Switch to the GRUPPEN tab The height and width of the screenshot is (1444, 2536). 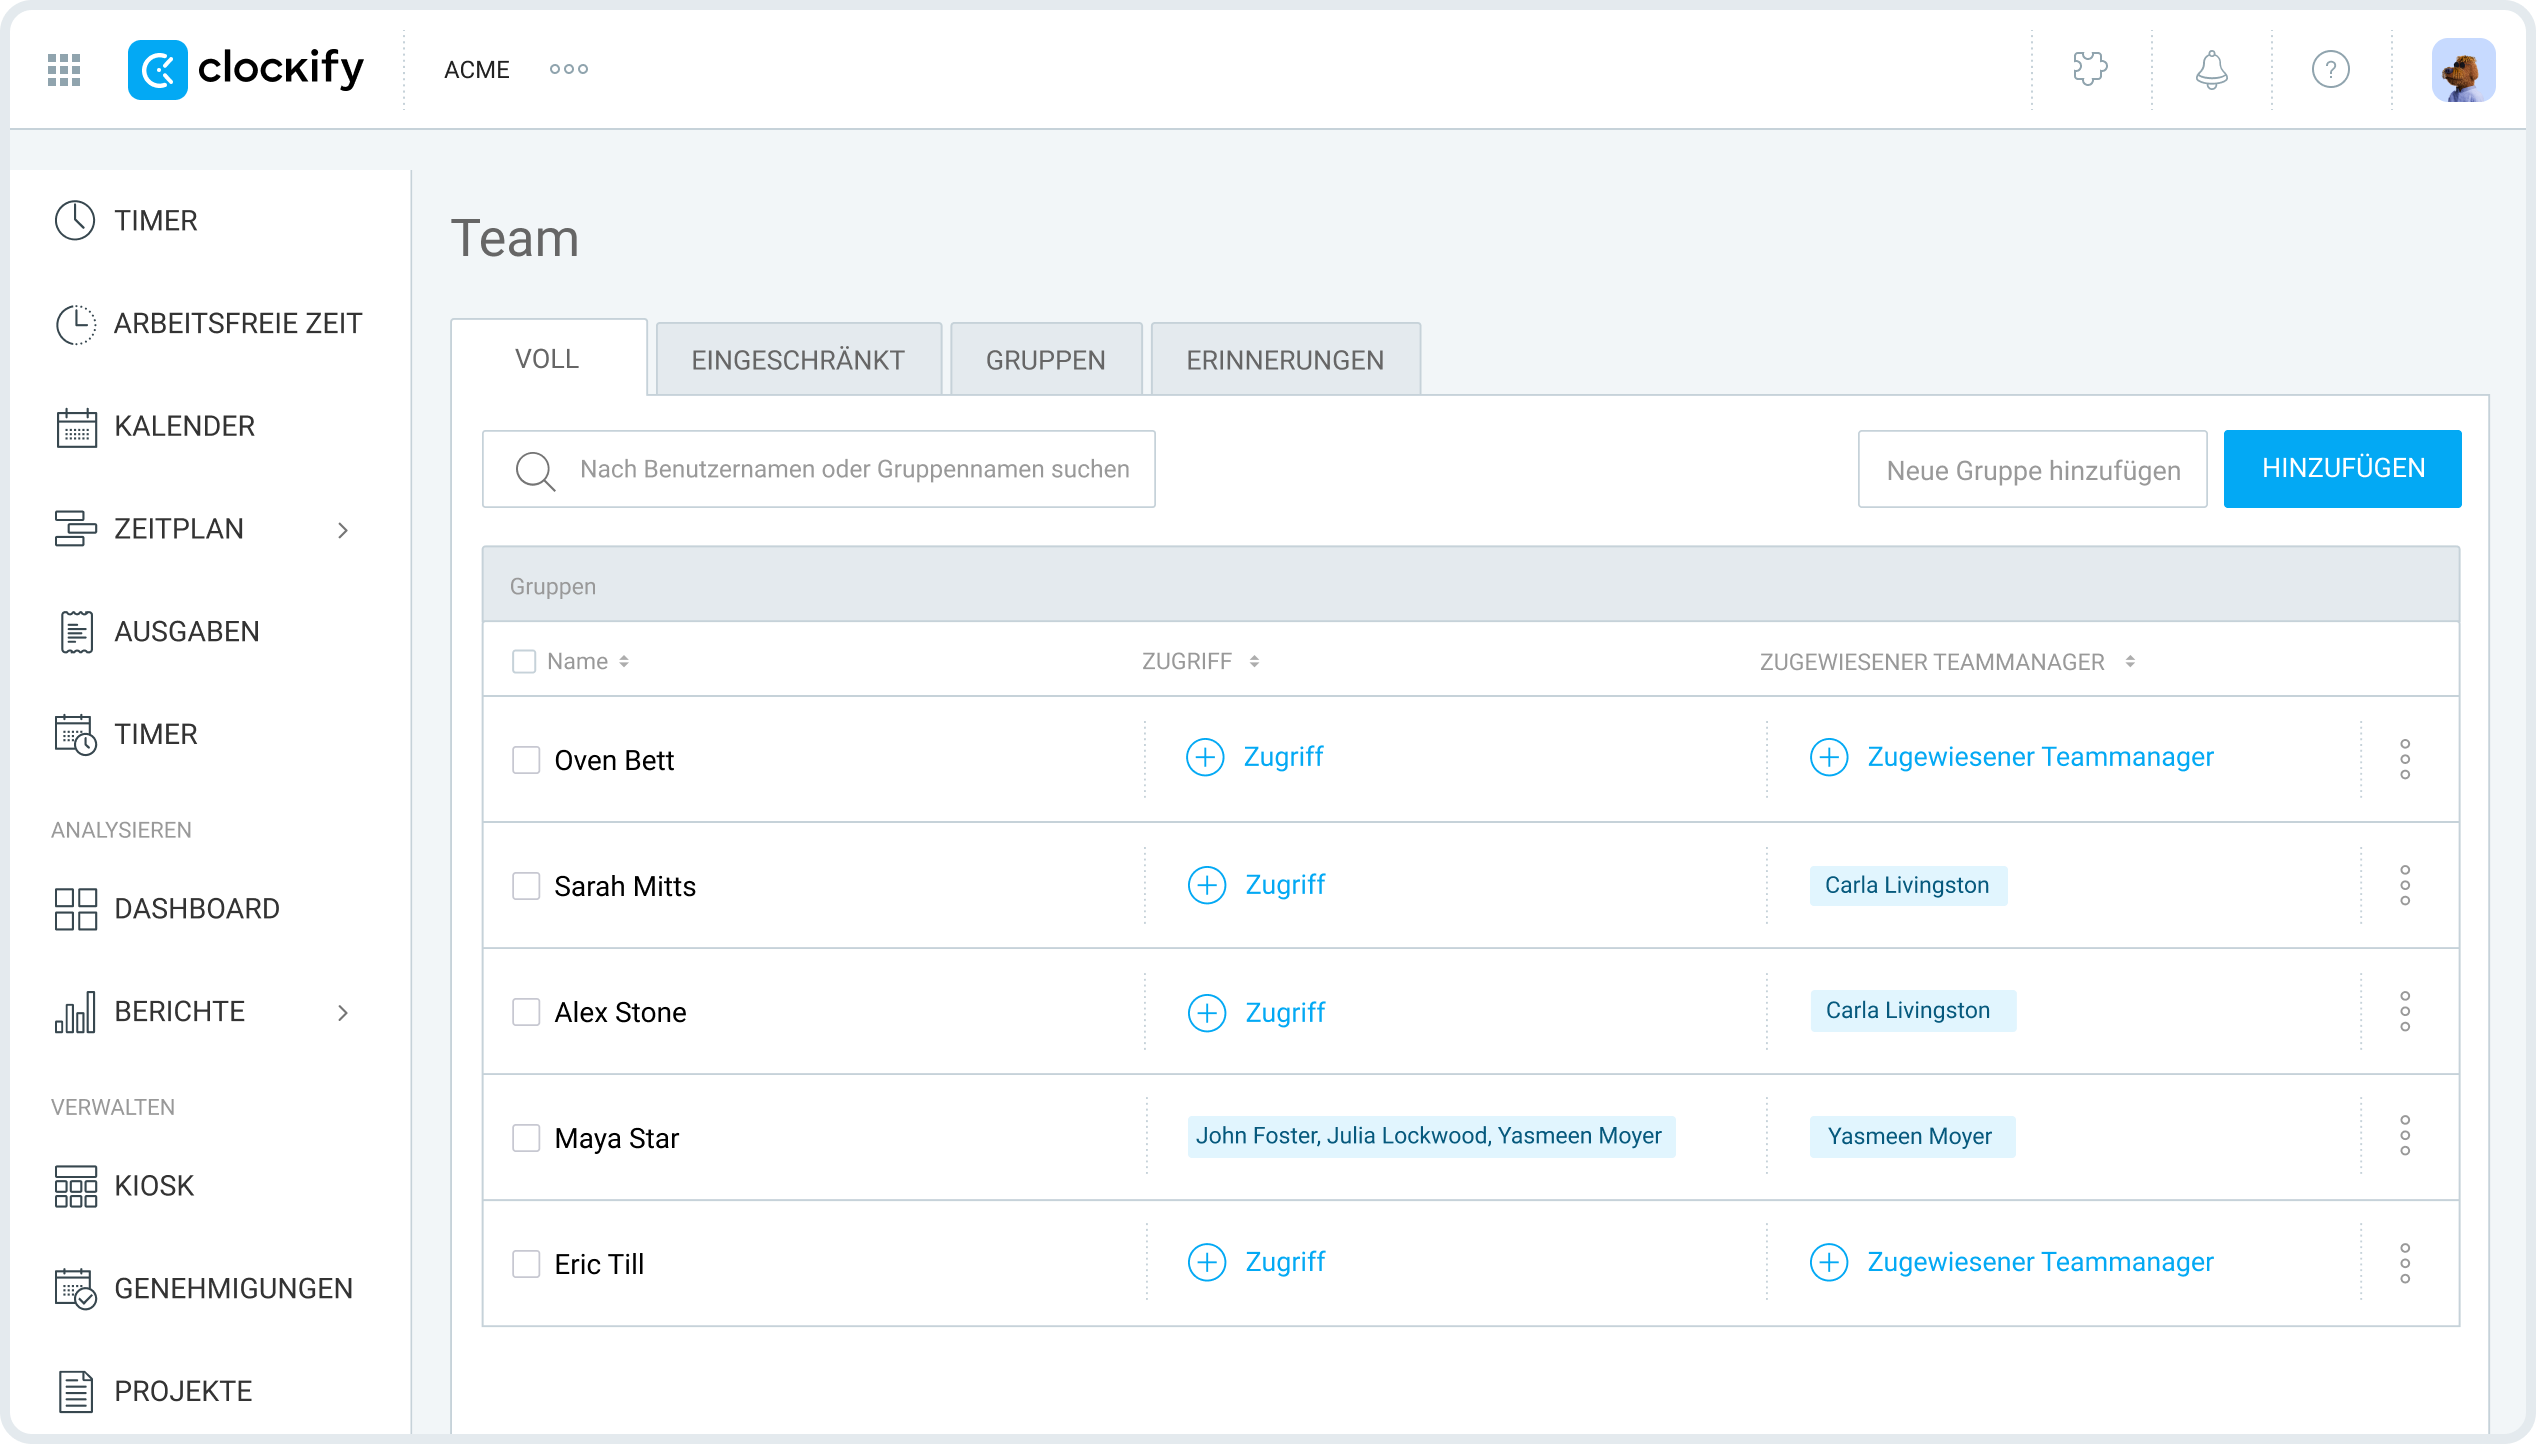click(x=1046, y=359)
